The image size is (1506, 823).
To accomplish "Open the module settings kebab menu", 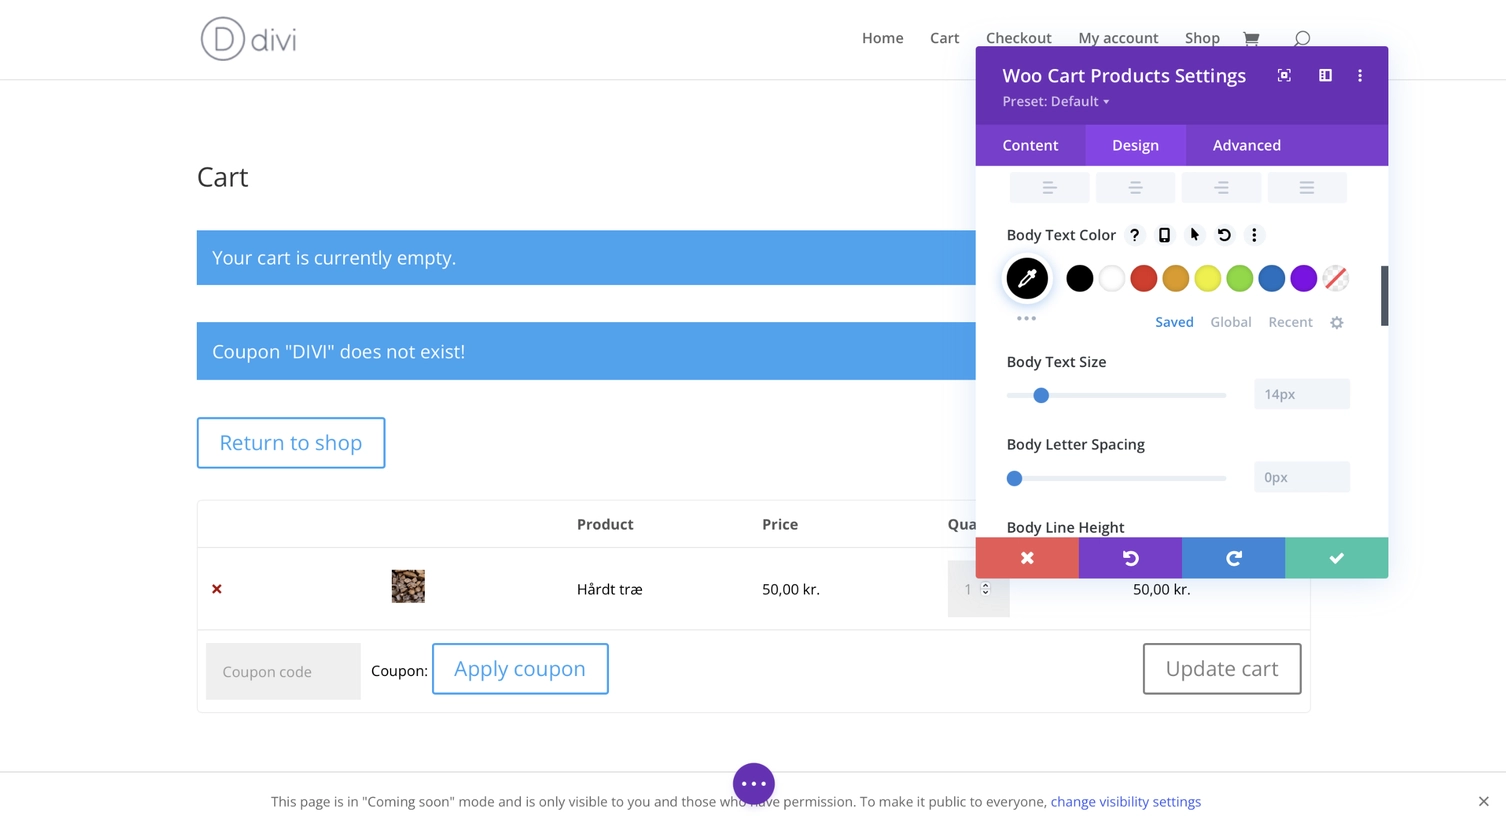I will (x=1360, y=76).
